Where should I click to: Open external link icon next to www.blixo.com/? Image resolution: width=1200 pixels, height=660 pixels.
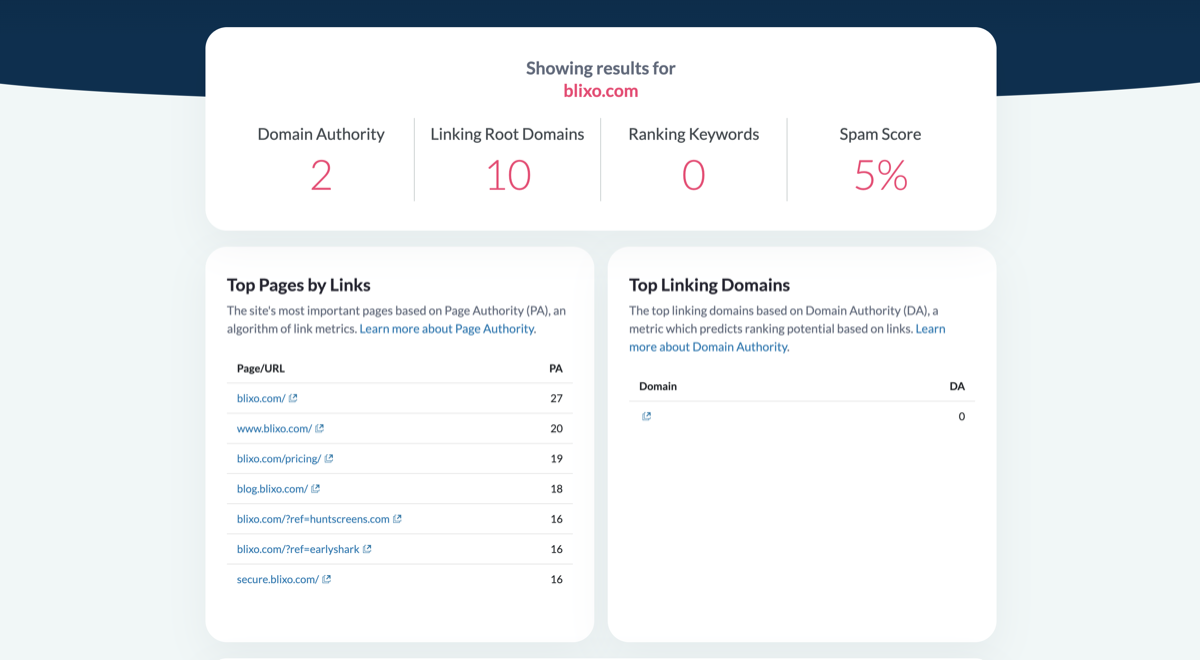[320, 428]
